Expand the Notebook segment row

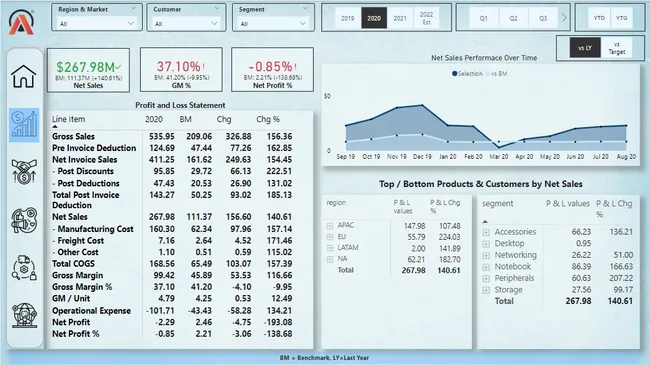486,267
